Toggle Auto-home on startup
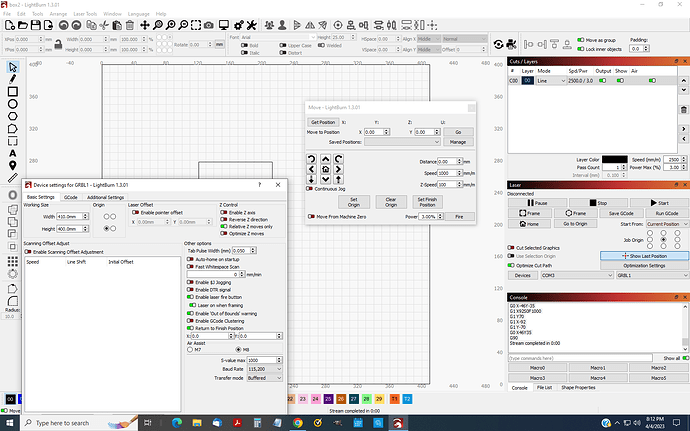 tap(190, 259)
